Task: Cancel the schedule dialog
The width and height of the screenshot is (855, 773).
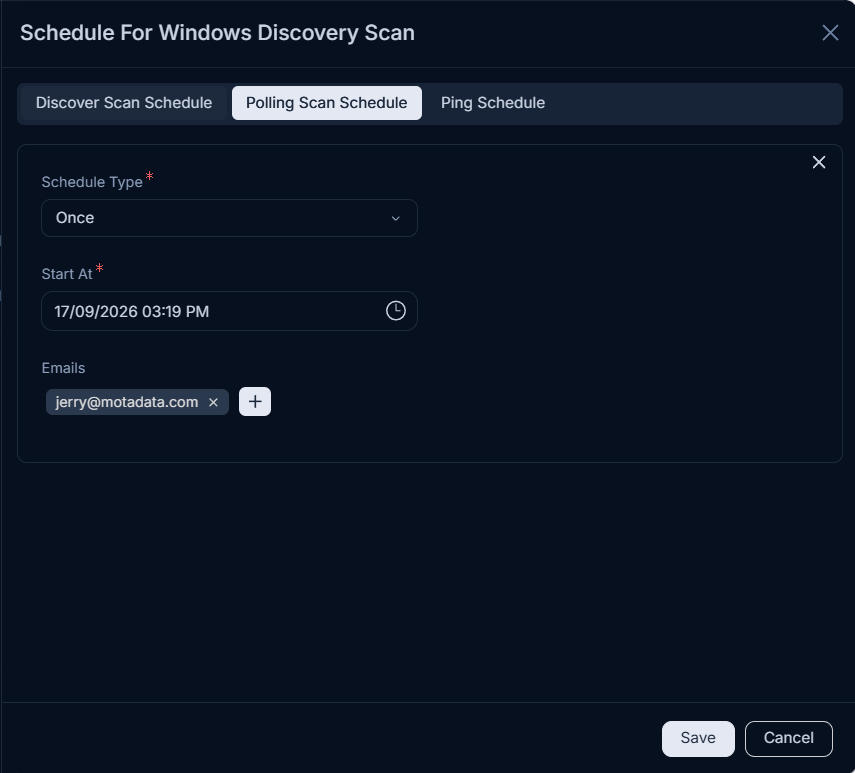Action: pos(788,738)
